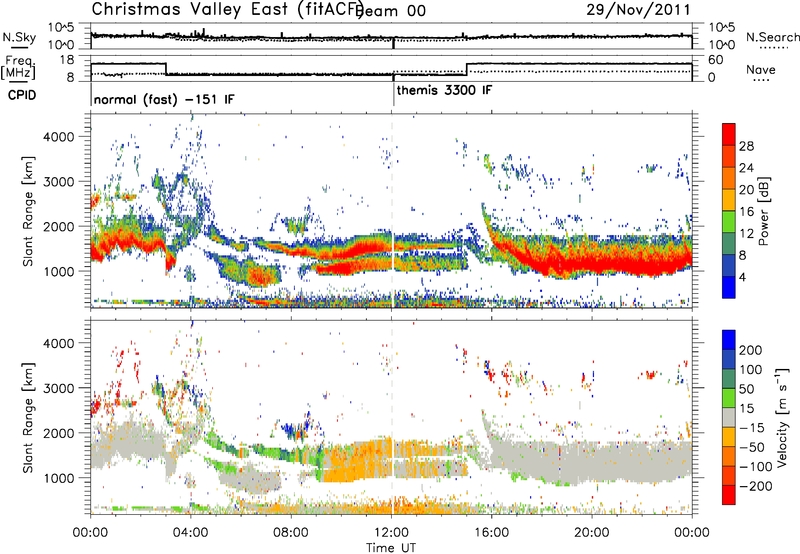Click the 08:00 time axis label
Viewport: 800px width, 554px height.
pyautogui.click(x=291, y=533)
